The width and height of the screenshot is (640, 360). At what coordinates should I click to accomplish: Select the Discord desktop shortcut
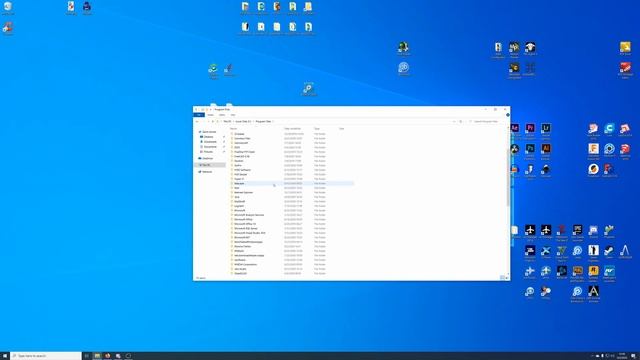tap(593, 231)
